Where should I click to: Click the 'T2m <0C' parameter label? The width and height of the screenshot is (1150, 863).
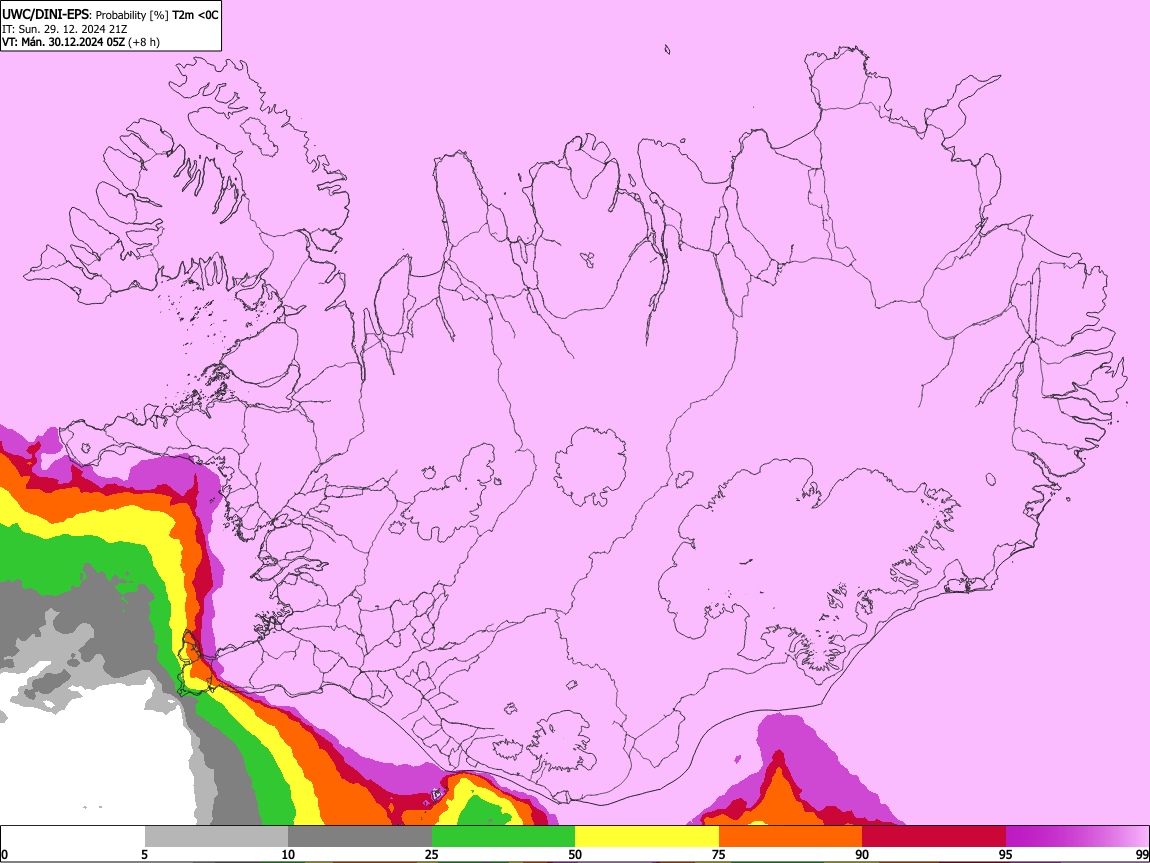tap(195, 15)
